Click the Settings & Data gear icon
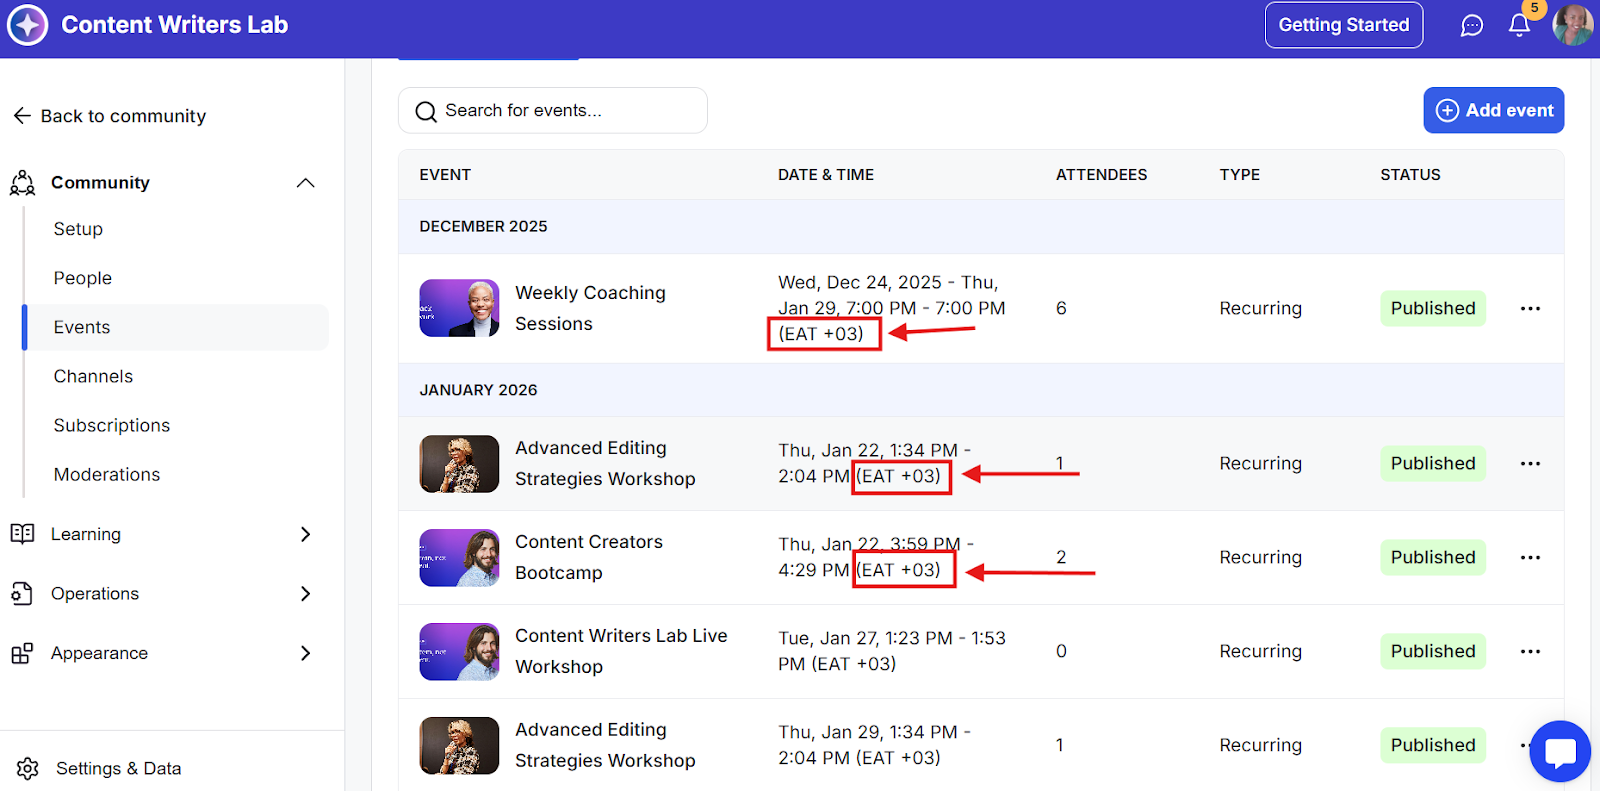This screenshot has width=1600, height=791. [28, 768]
